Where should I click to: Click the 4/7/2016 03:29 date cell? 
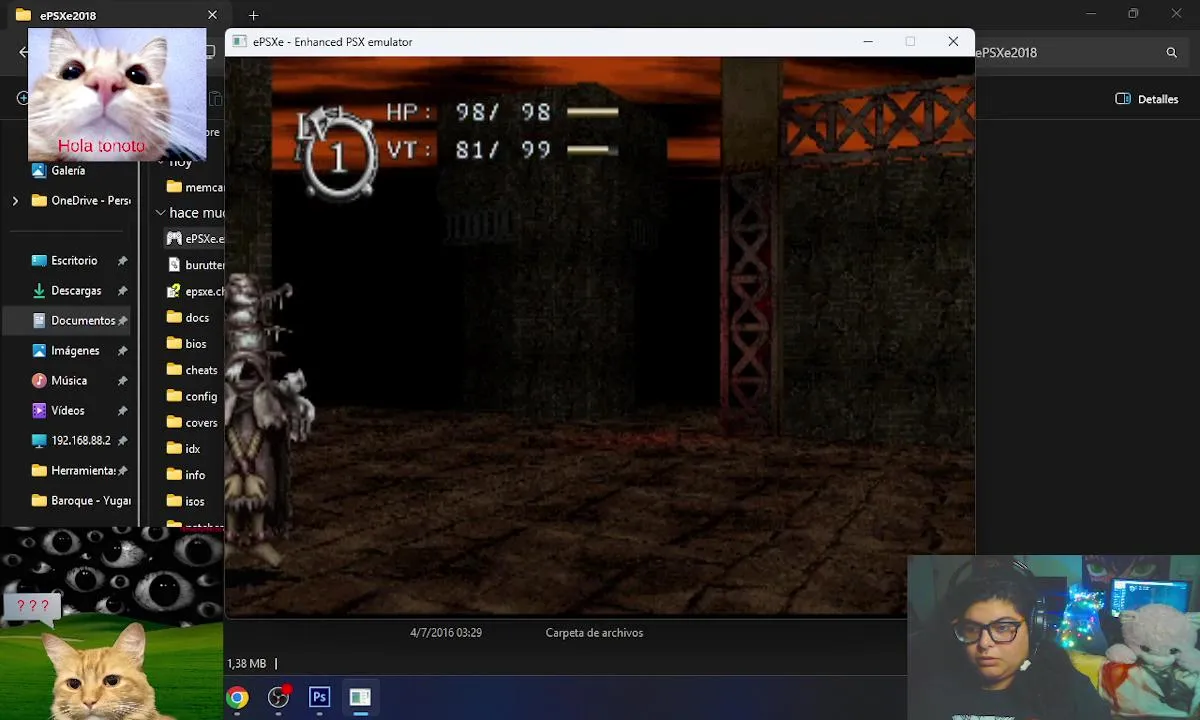[446, 633]
